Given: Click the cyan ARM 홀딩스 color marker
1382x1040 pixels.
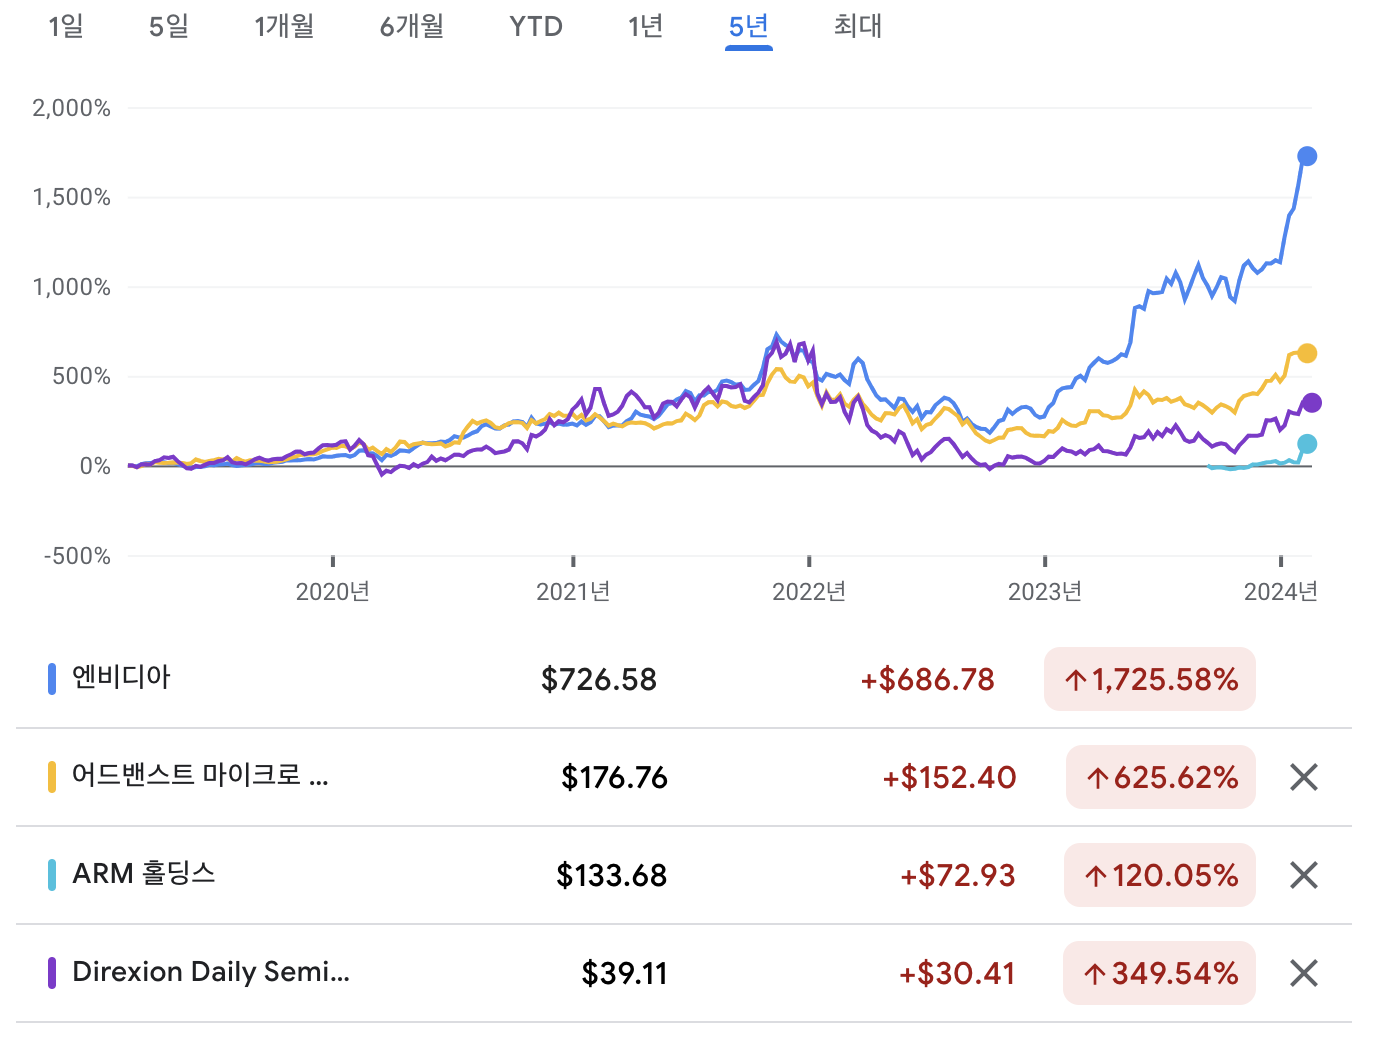Looking at the screenshot, I should tap(52, 875).
